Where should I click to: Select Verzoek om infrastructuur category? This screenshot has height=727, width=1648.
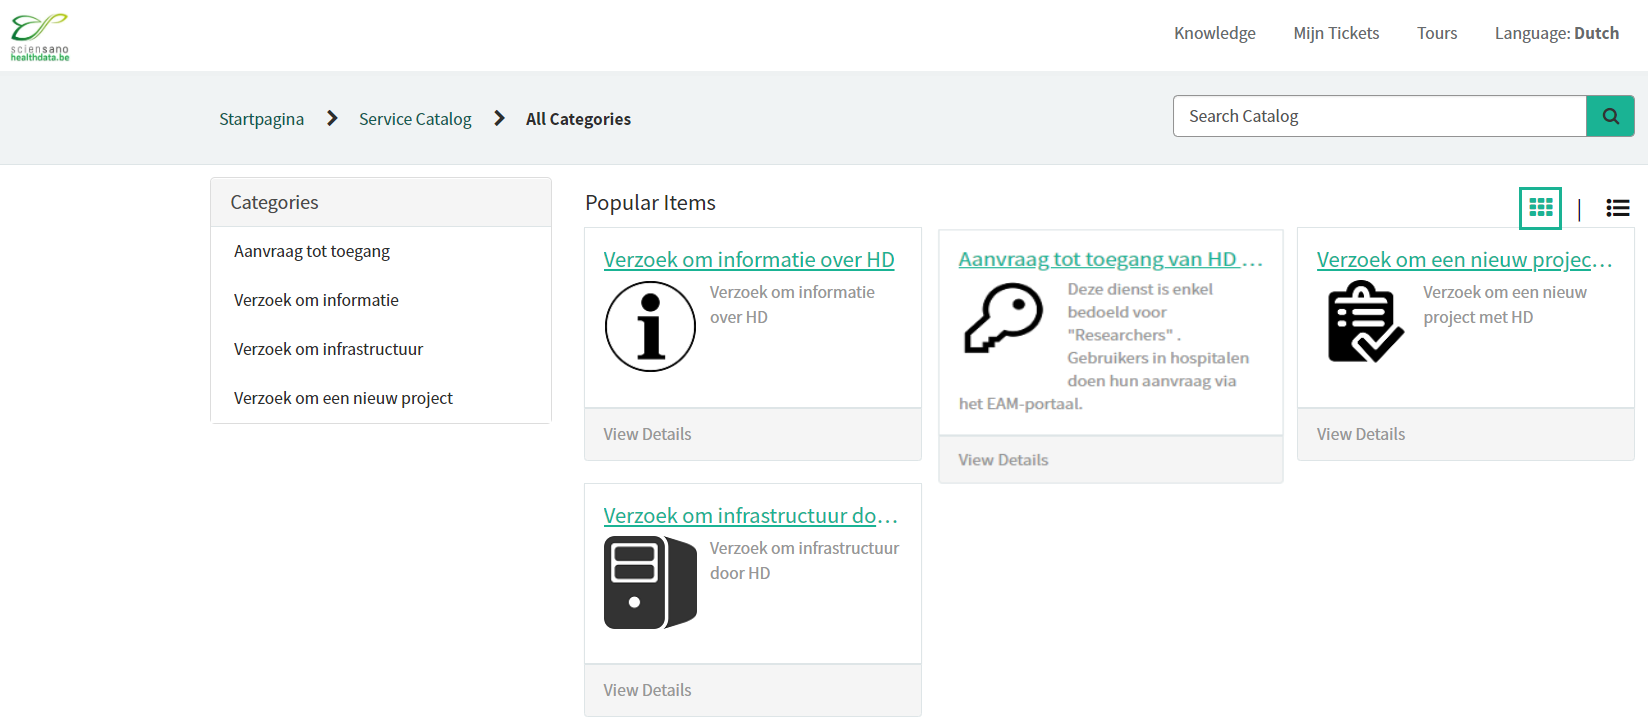328,349
